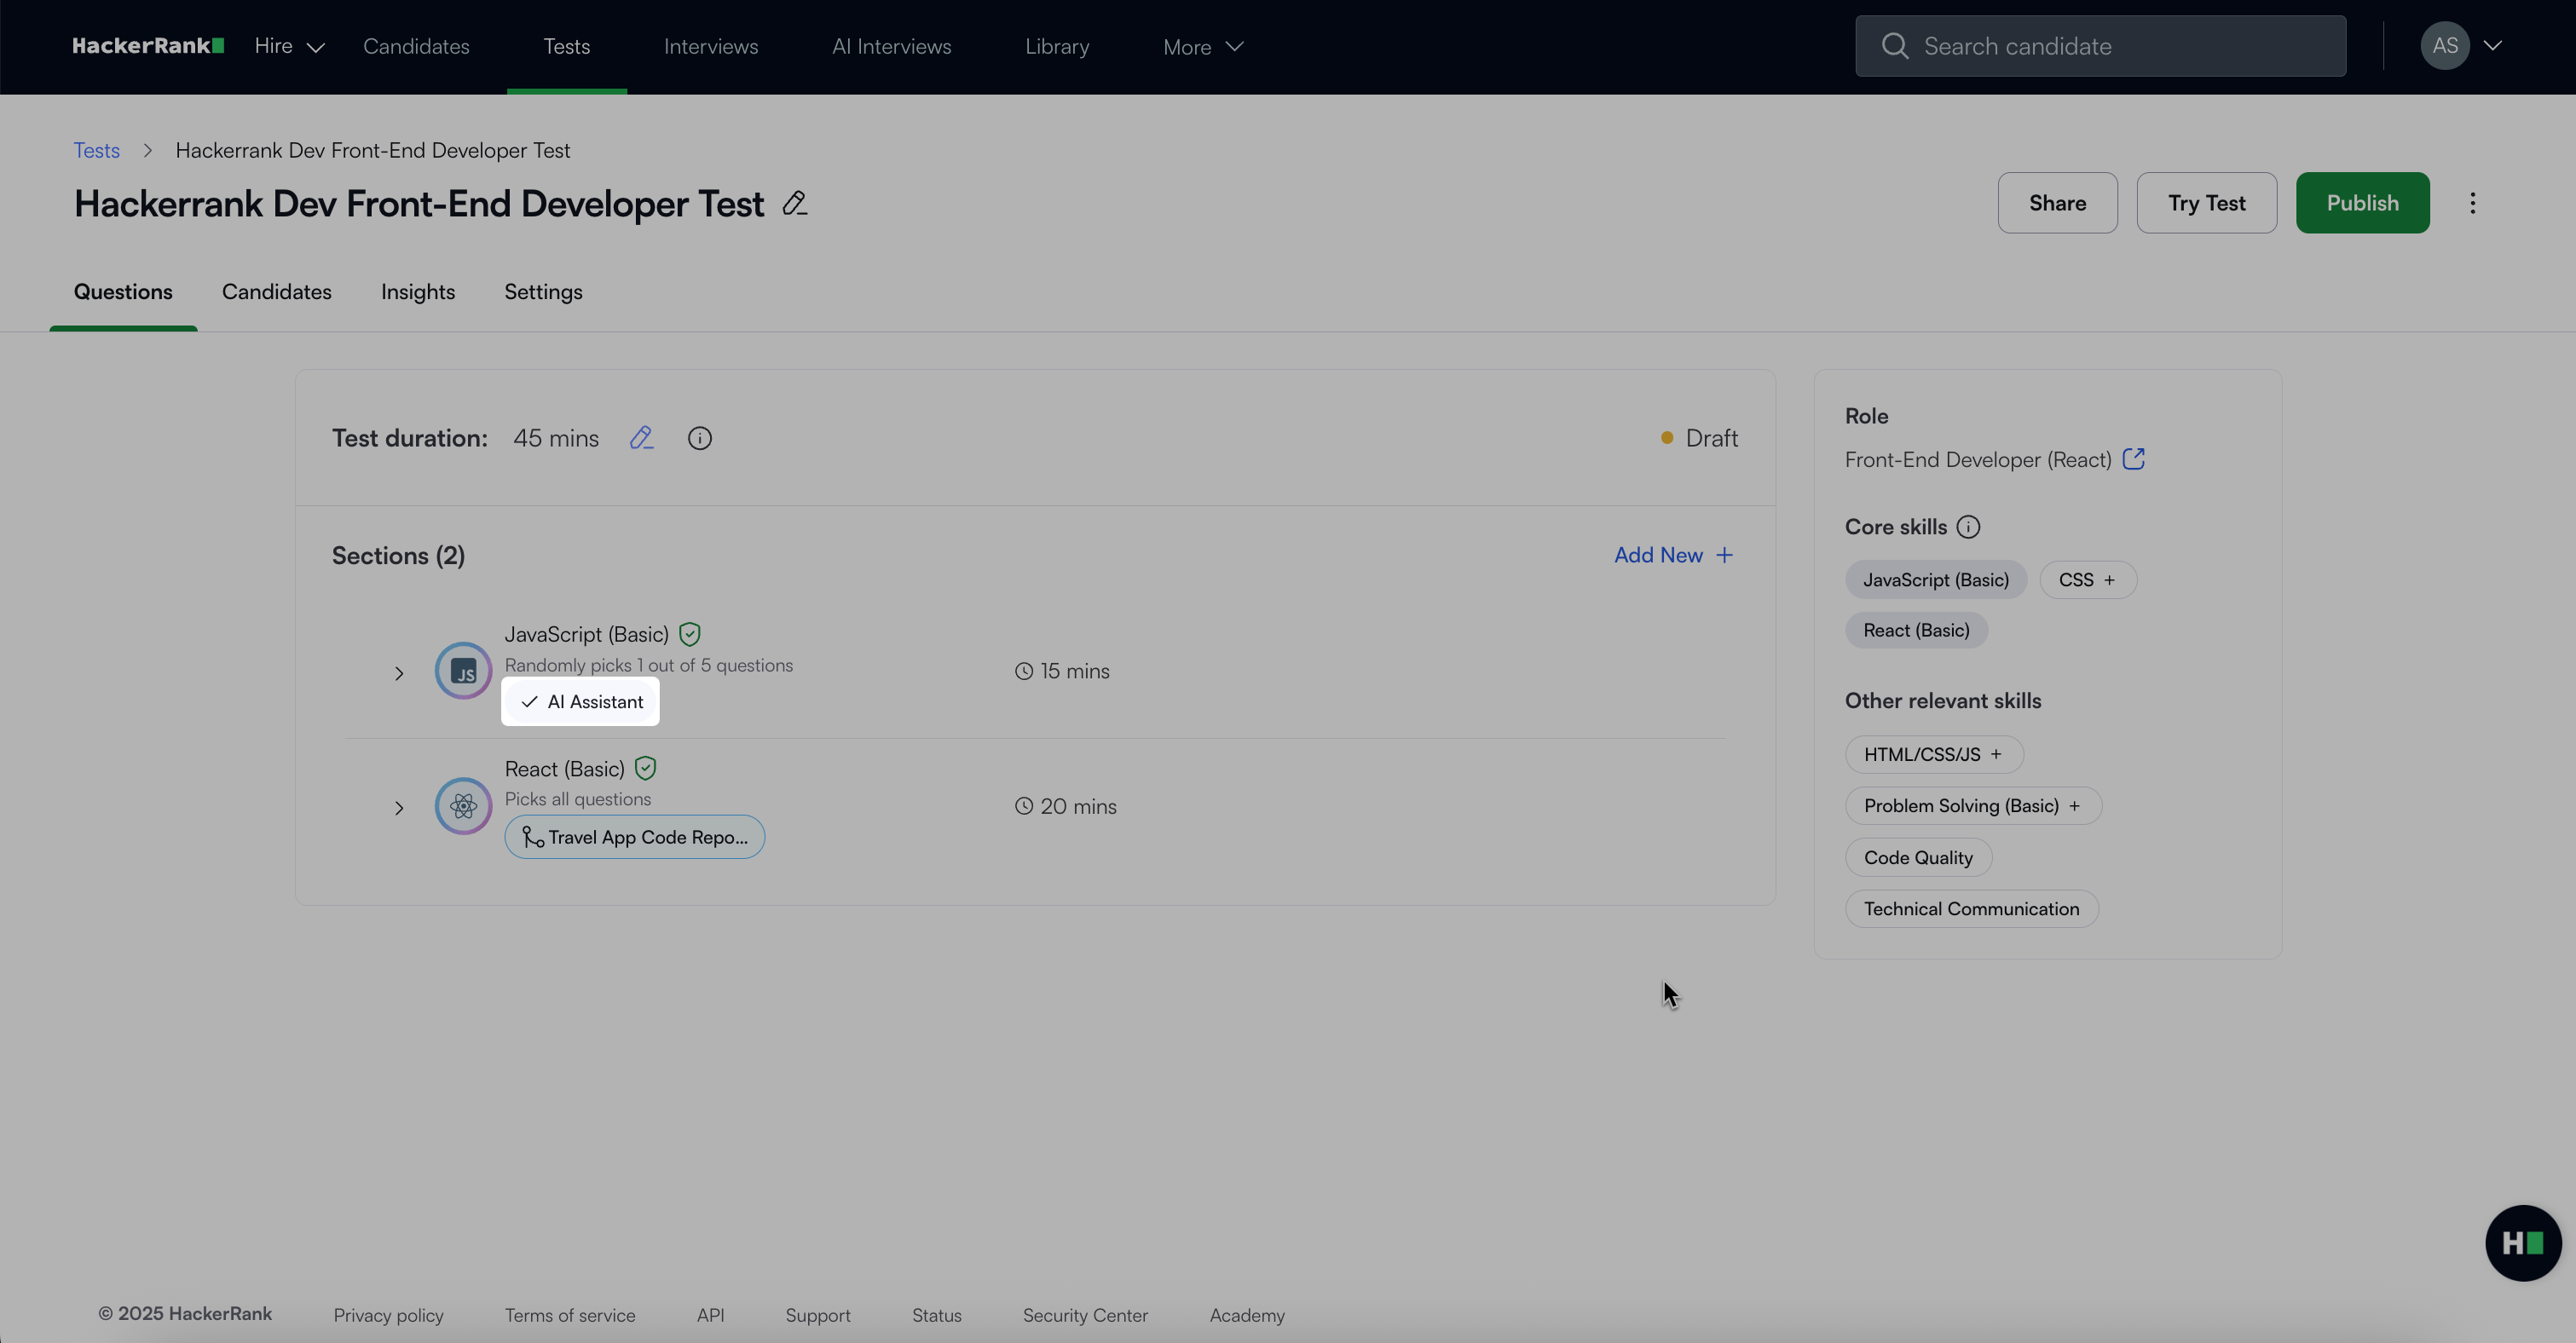The width and height of the screenshot is (2576, 1343).
Task: Open the test duration info icon
Action: click(699, 438)
